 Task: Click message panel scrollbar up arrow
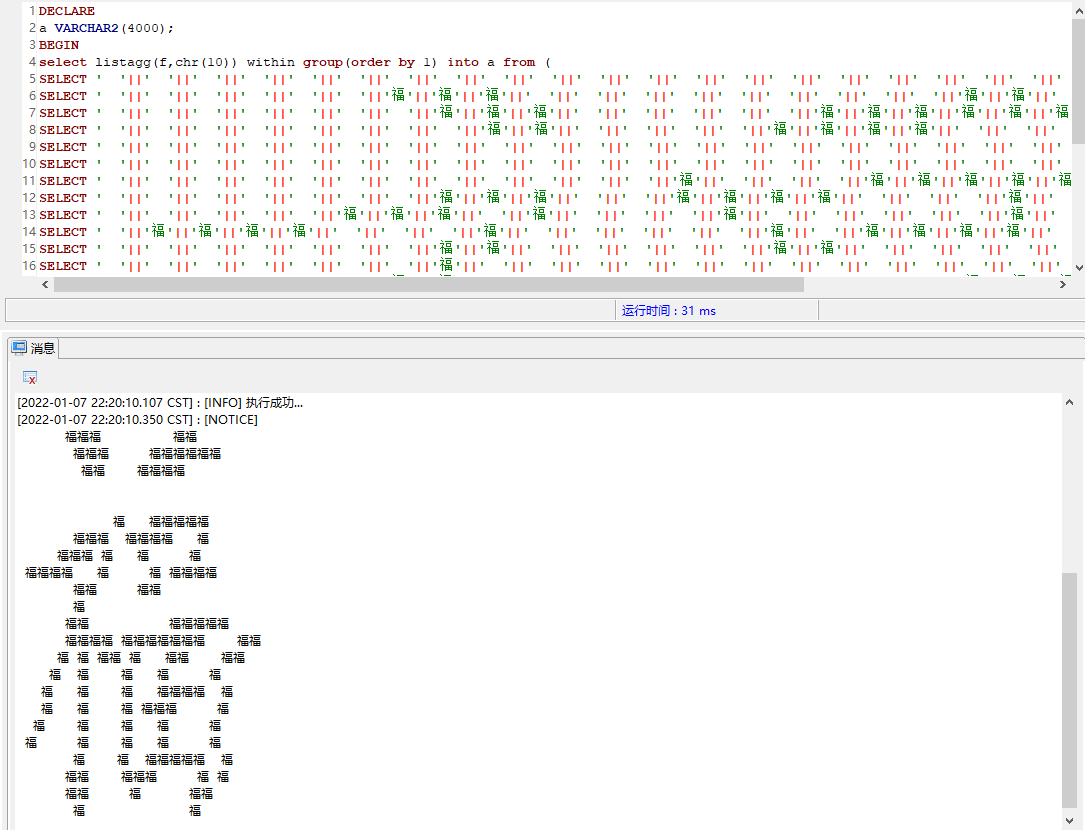tap(1069, 402)
